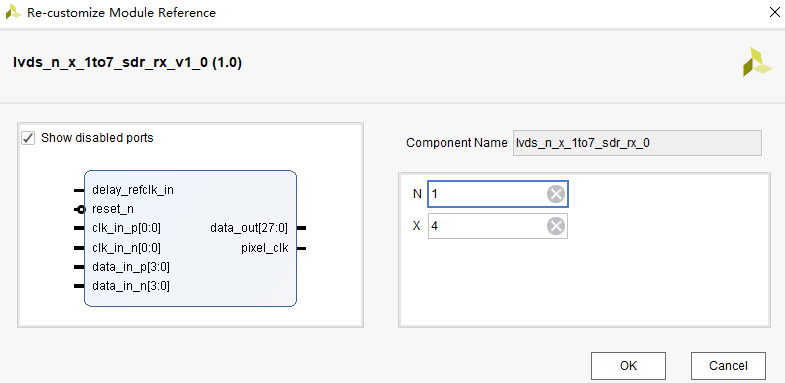The height and width of the screenshot is (383, 785).
Task: Click the Xilinx logo in header
Action: coord(757,62)
